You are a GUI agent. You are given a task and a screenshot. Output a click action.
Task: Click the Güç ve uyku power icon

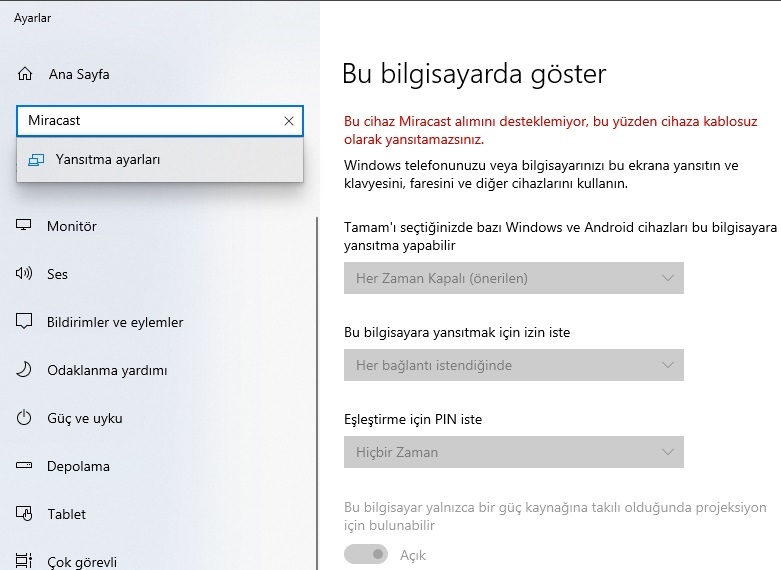click(24, 418)
